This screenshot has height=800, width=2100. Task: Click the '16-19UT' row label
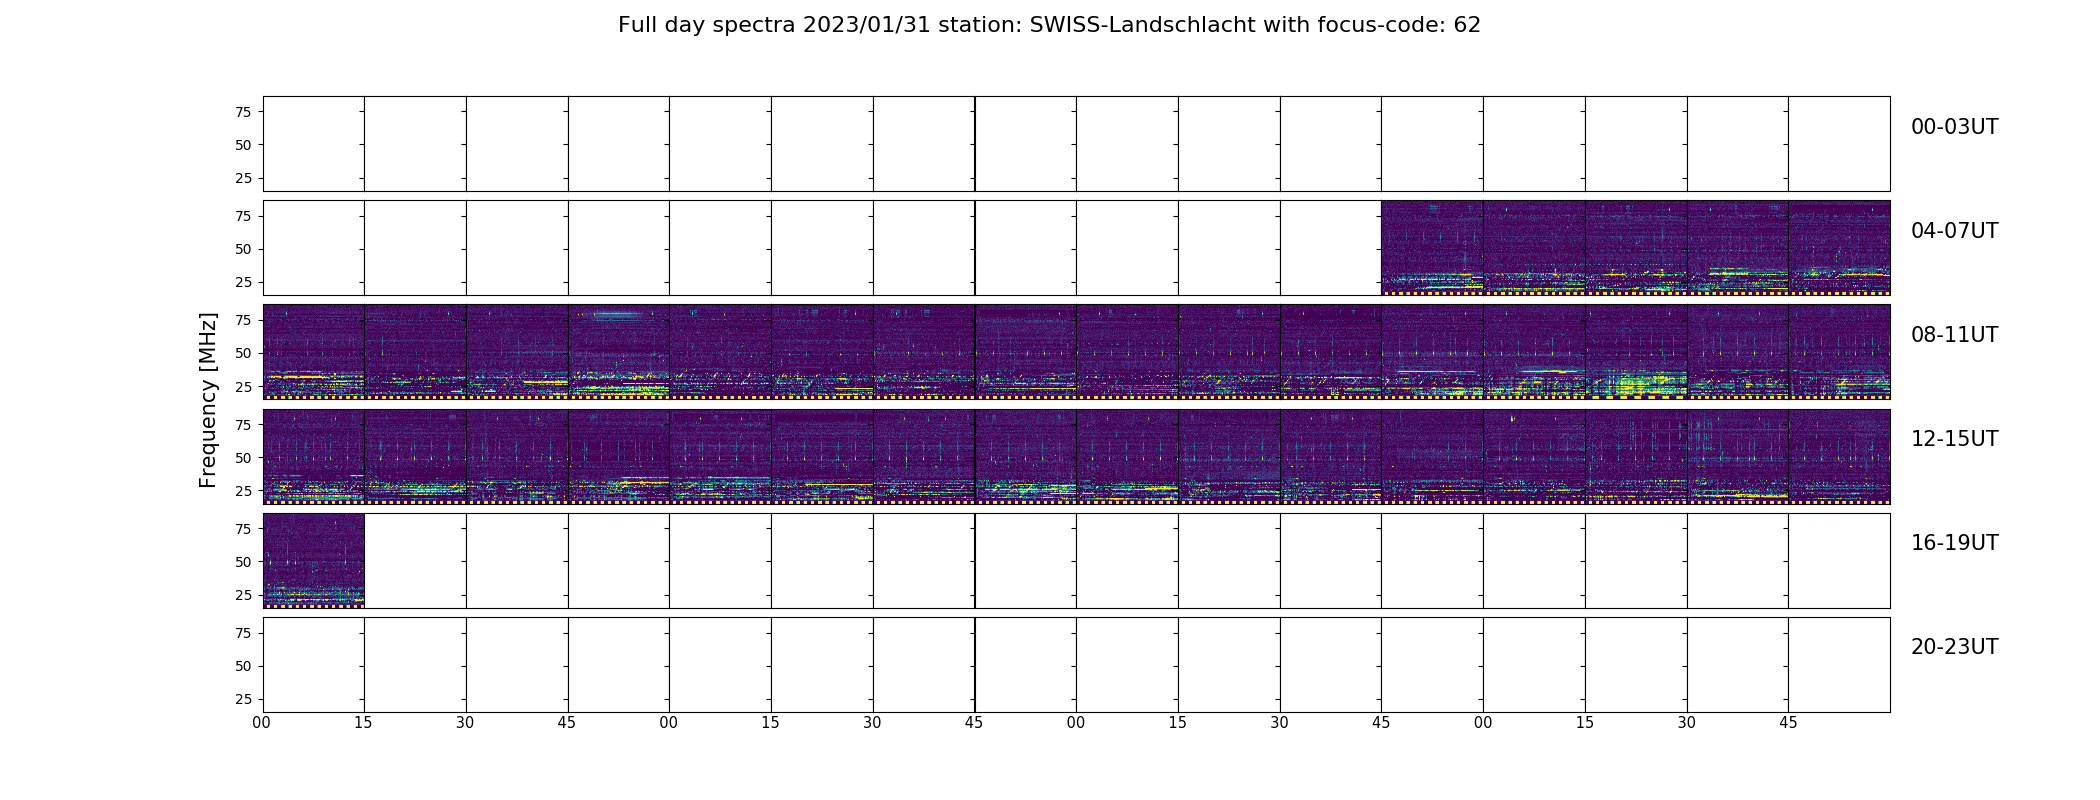[x=1954, y=543]
